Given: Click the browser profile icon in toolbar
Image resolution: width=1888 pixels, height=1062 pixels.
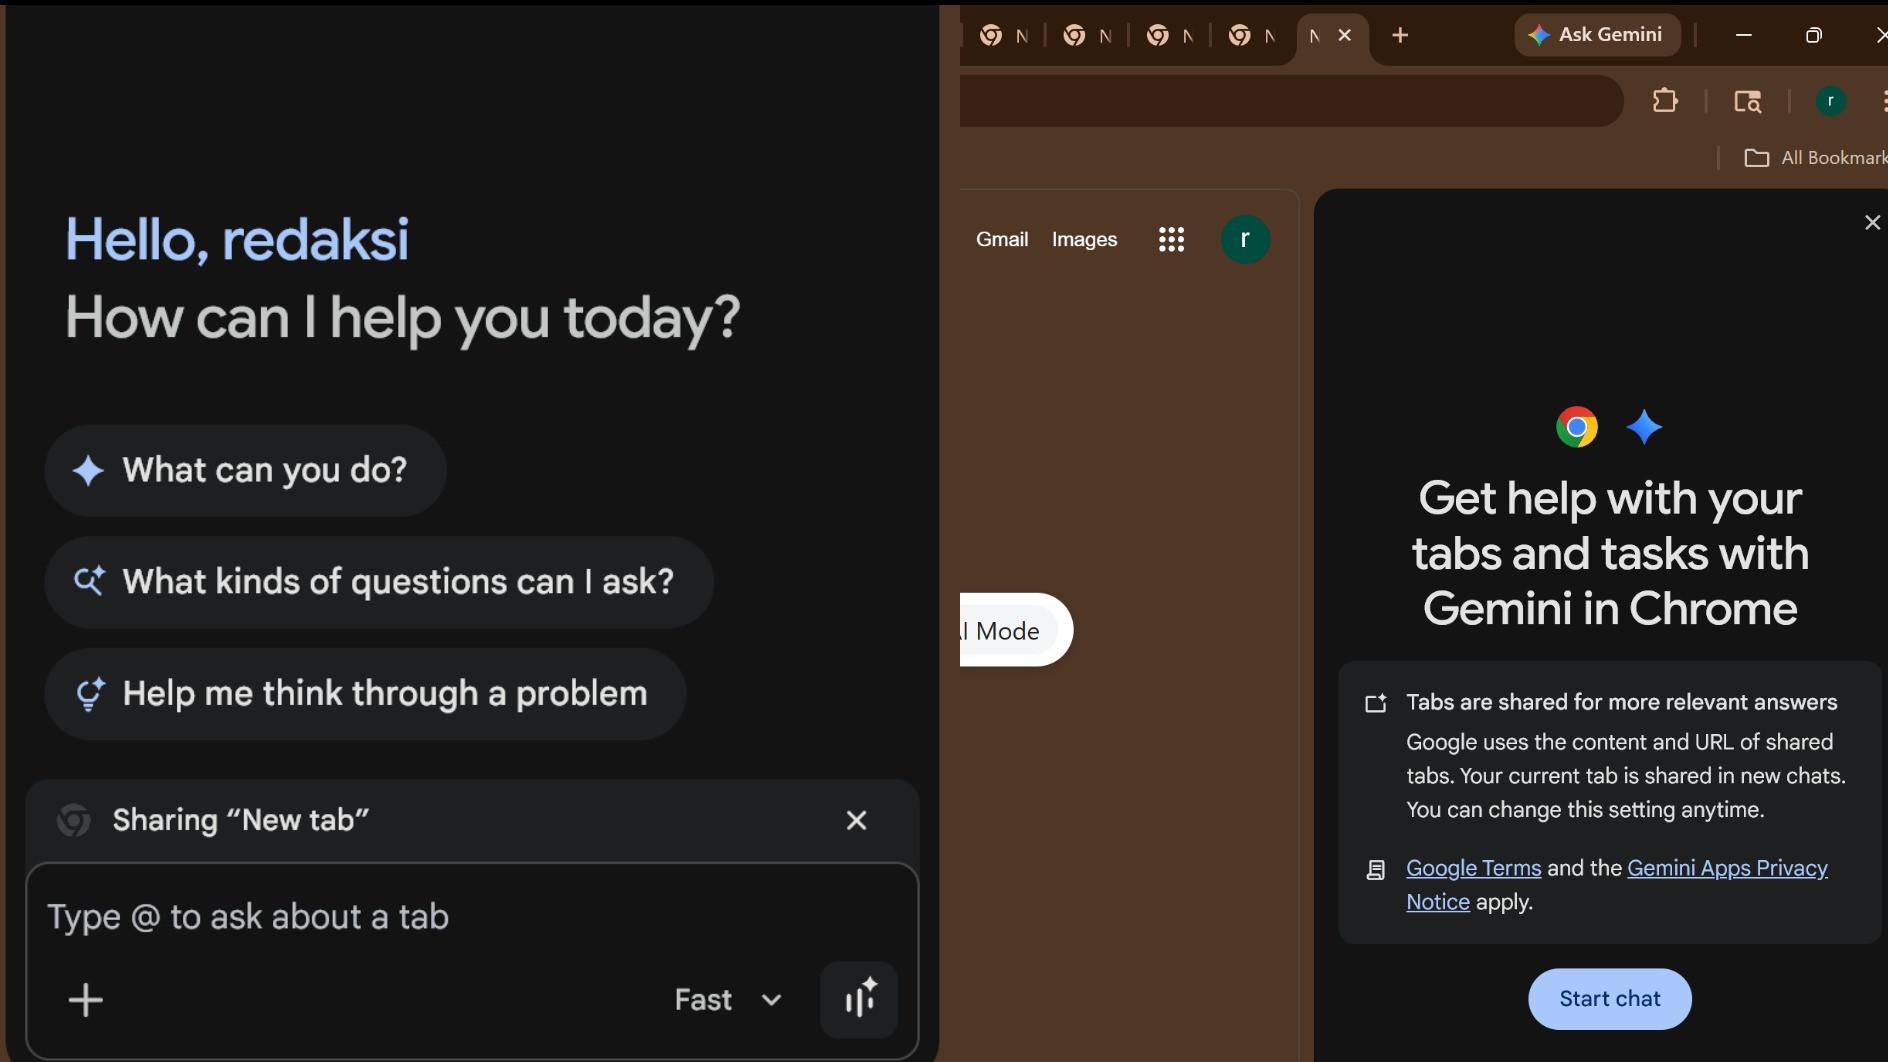Looking at the screenshot, I should (1831, 101).
